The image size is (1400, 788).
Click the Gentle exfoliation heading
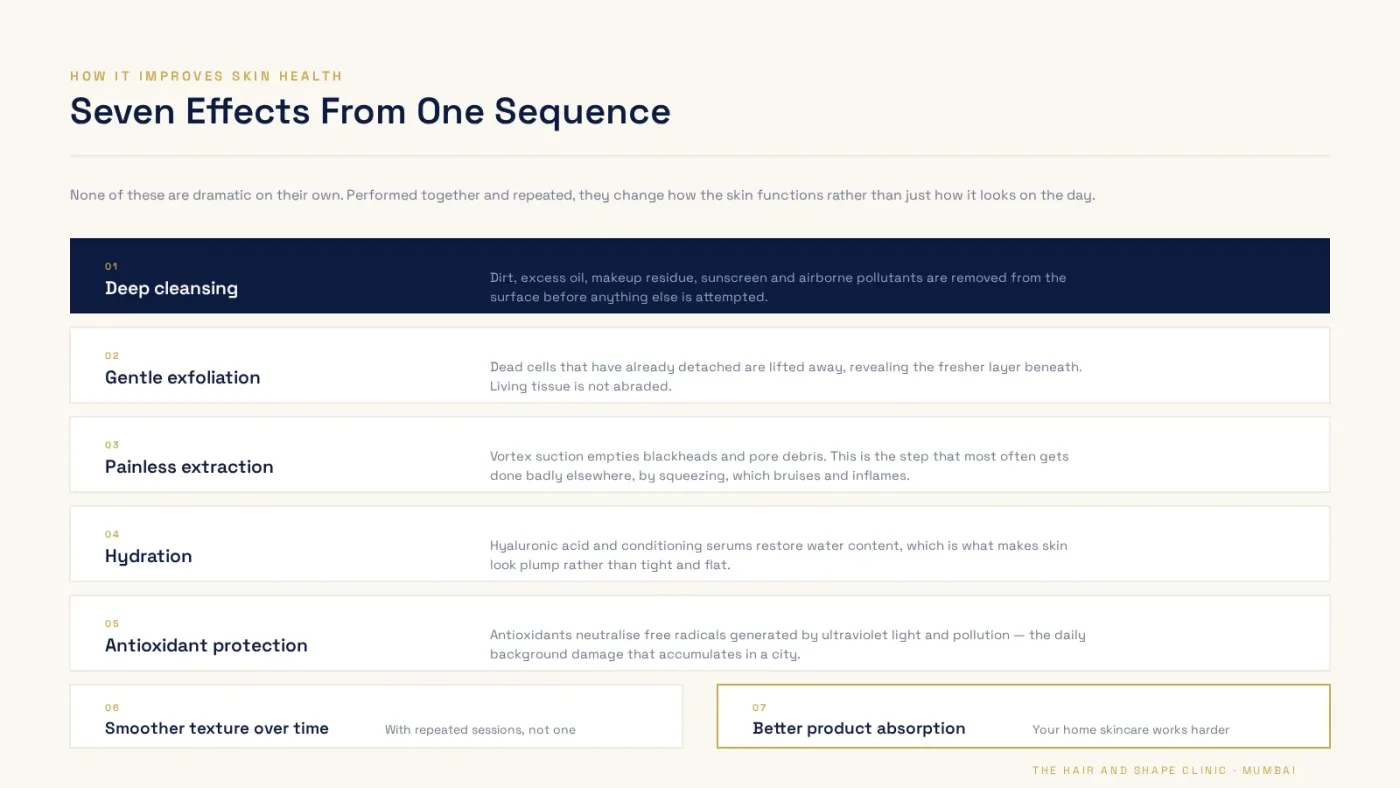(182, 377)
